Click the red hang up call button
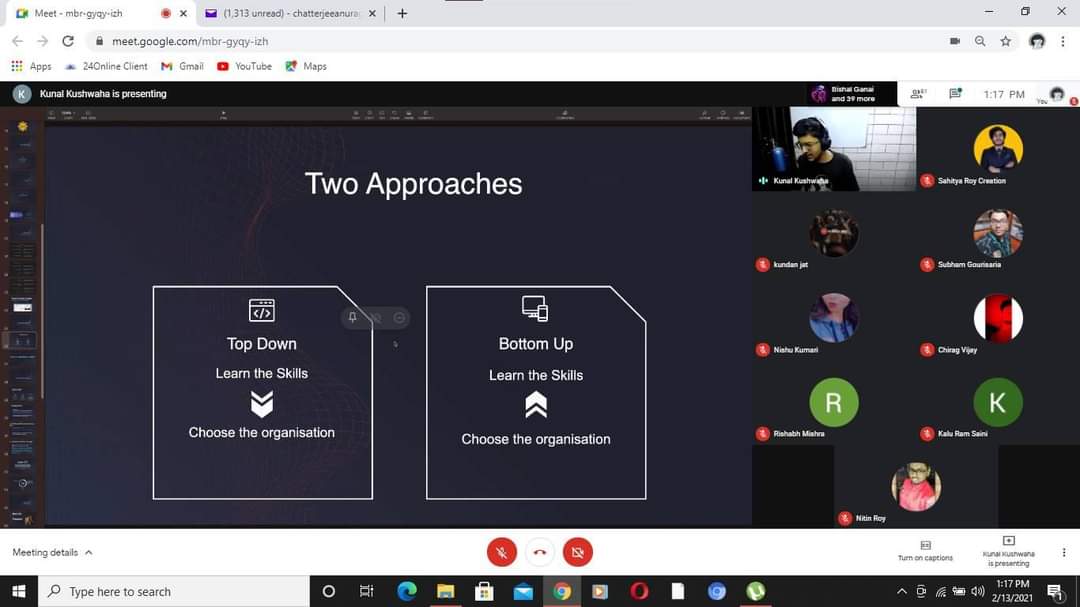 pos(540,552)
